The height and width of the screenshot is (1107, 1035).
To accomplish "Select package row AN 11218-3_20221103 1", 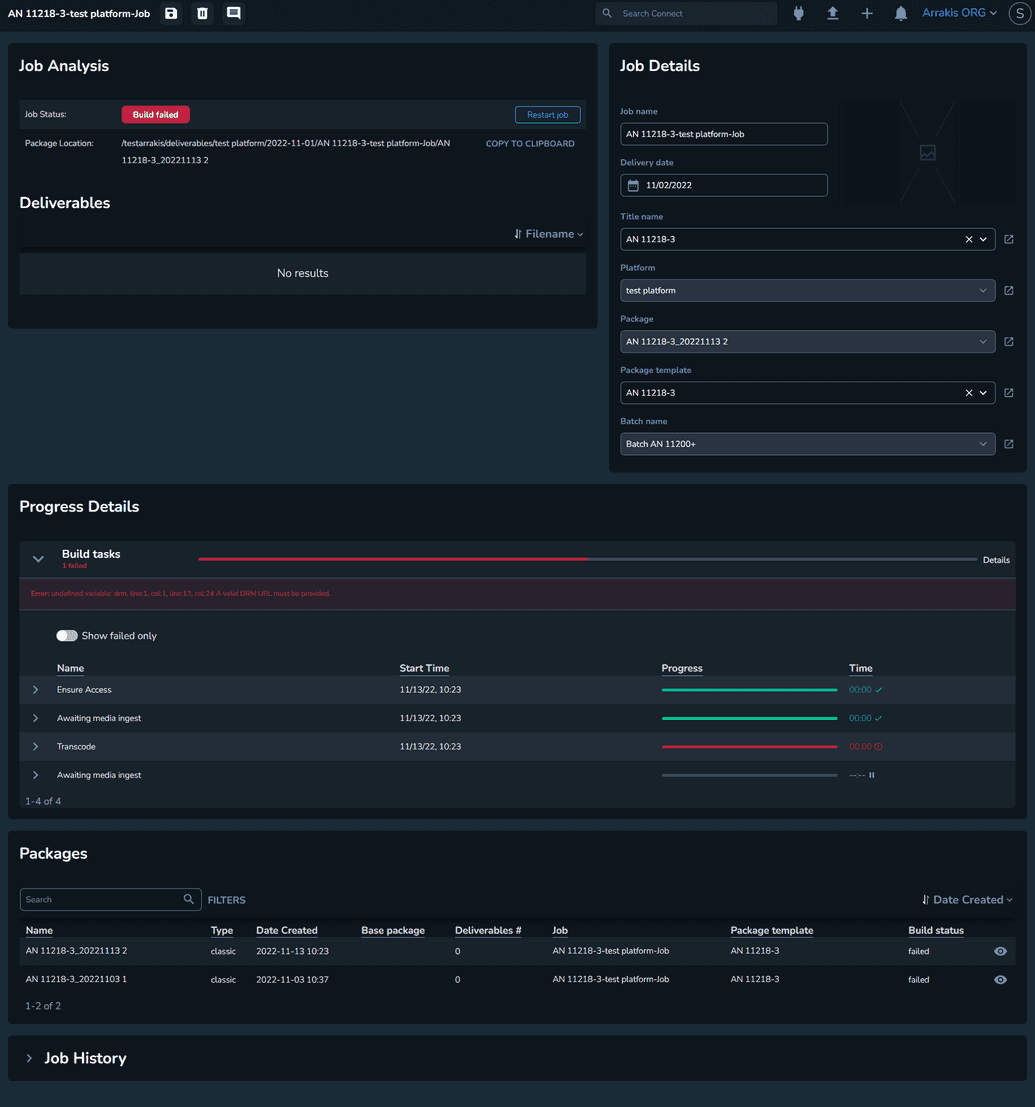I will [518, 980].
